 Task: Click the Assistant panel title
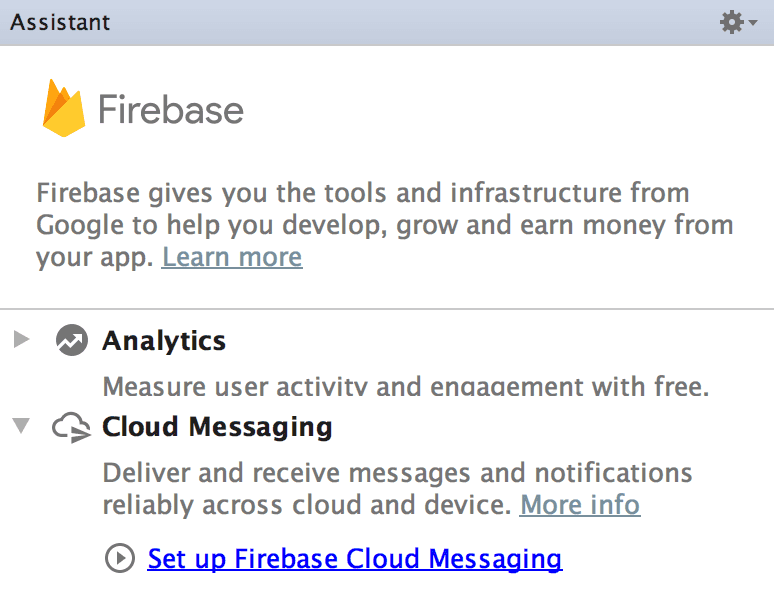pyautogui.click(x=60, y=23)
